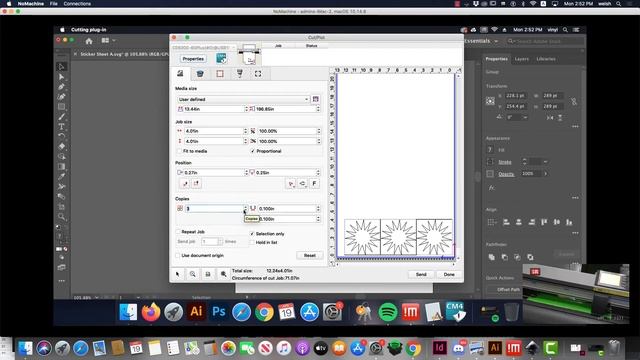Select the Type tool in Illustrator
This screenshot has width=640, height=360.
click(x=61, y=127)
